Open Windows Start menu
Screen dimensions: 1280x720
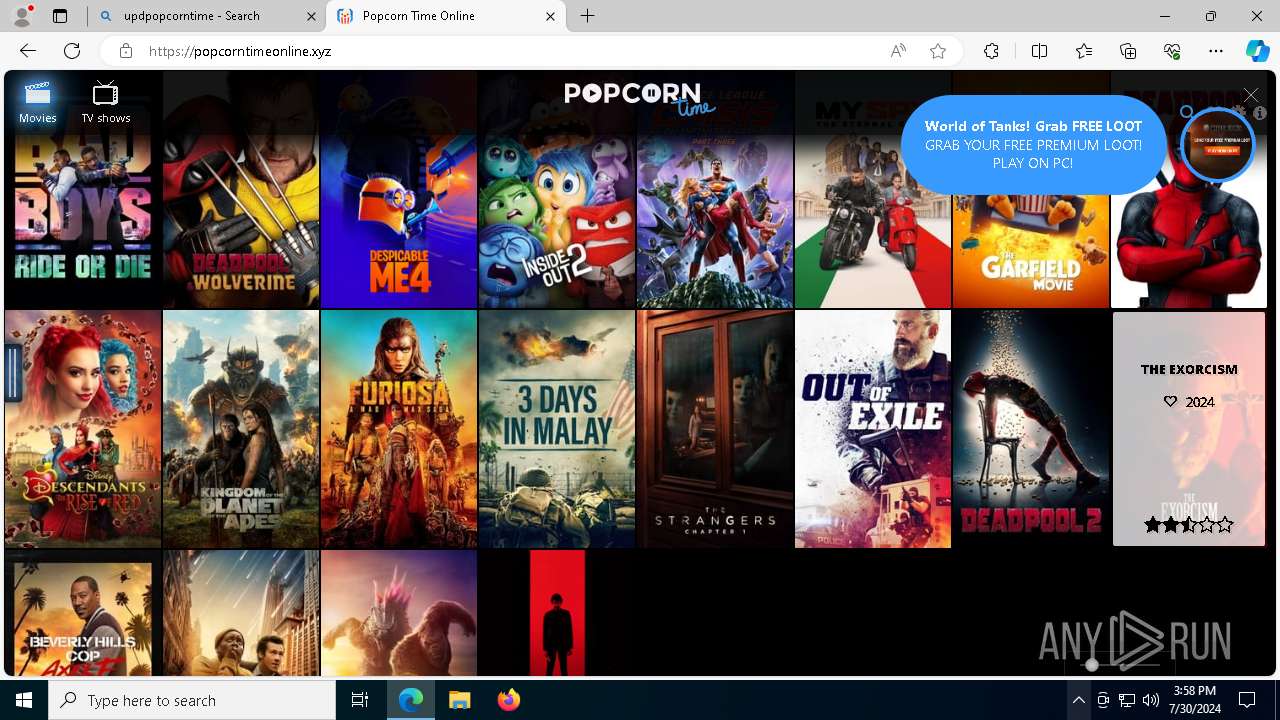24,700
